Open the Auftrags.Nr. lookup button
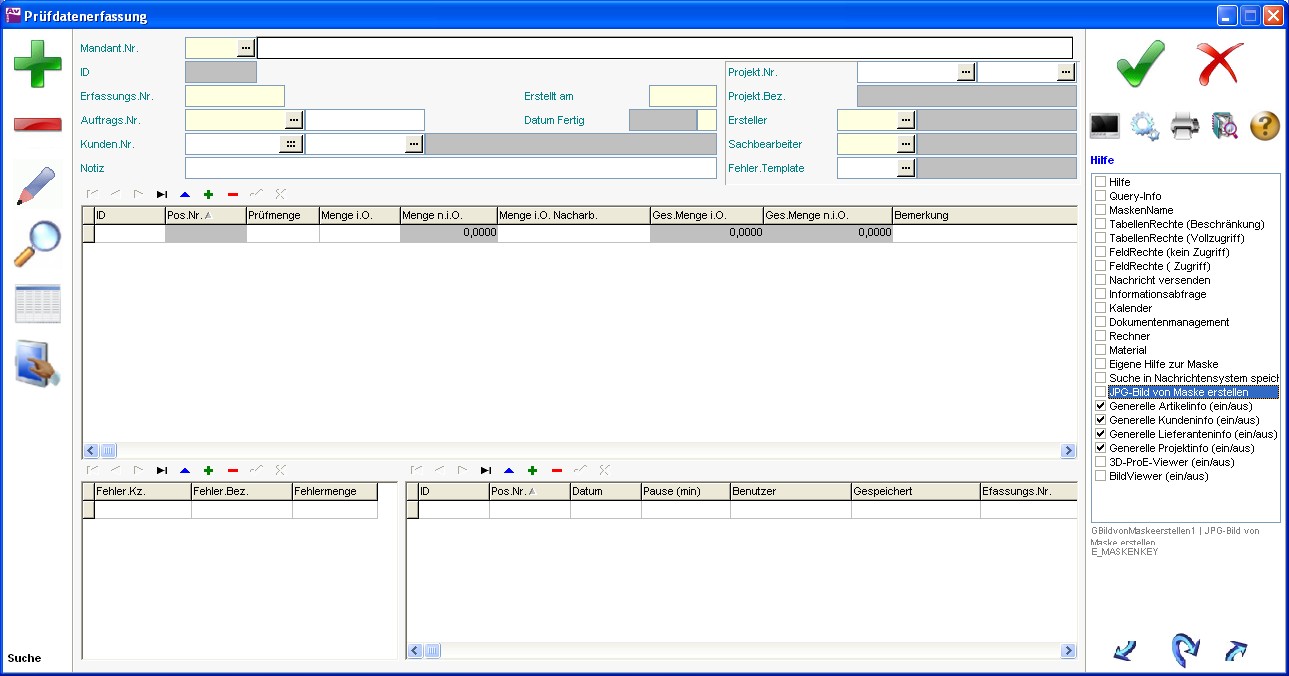The image size is (1289, 676). [293, 120]
